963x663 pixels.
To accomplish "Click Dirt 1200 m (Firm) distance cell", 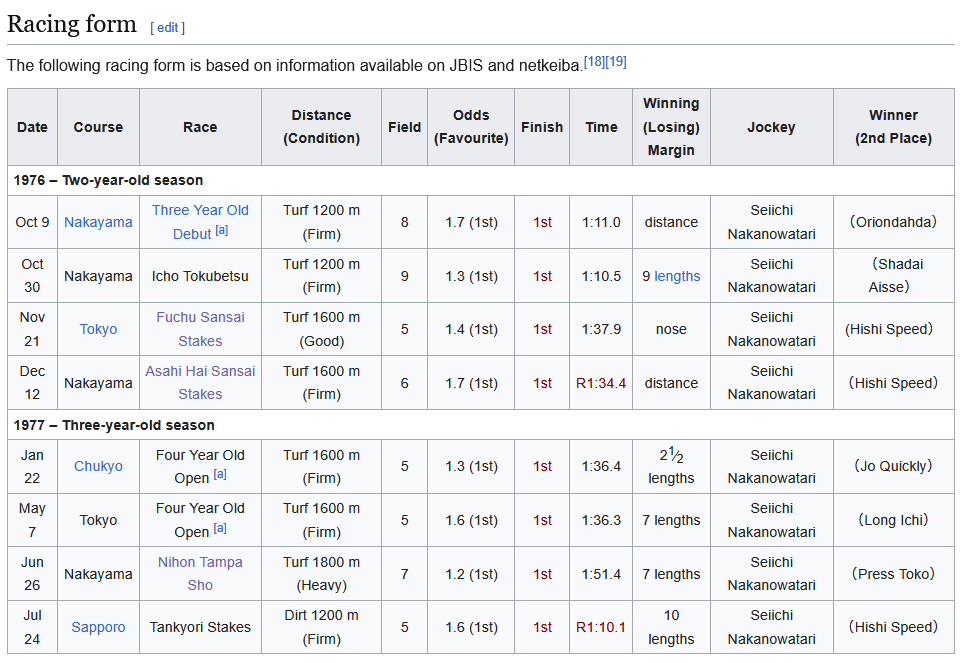I will [321, 627].
